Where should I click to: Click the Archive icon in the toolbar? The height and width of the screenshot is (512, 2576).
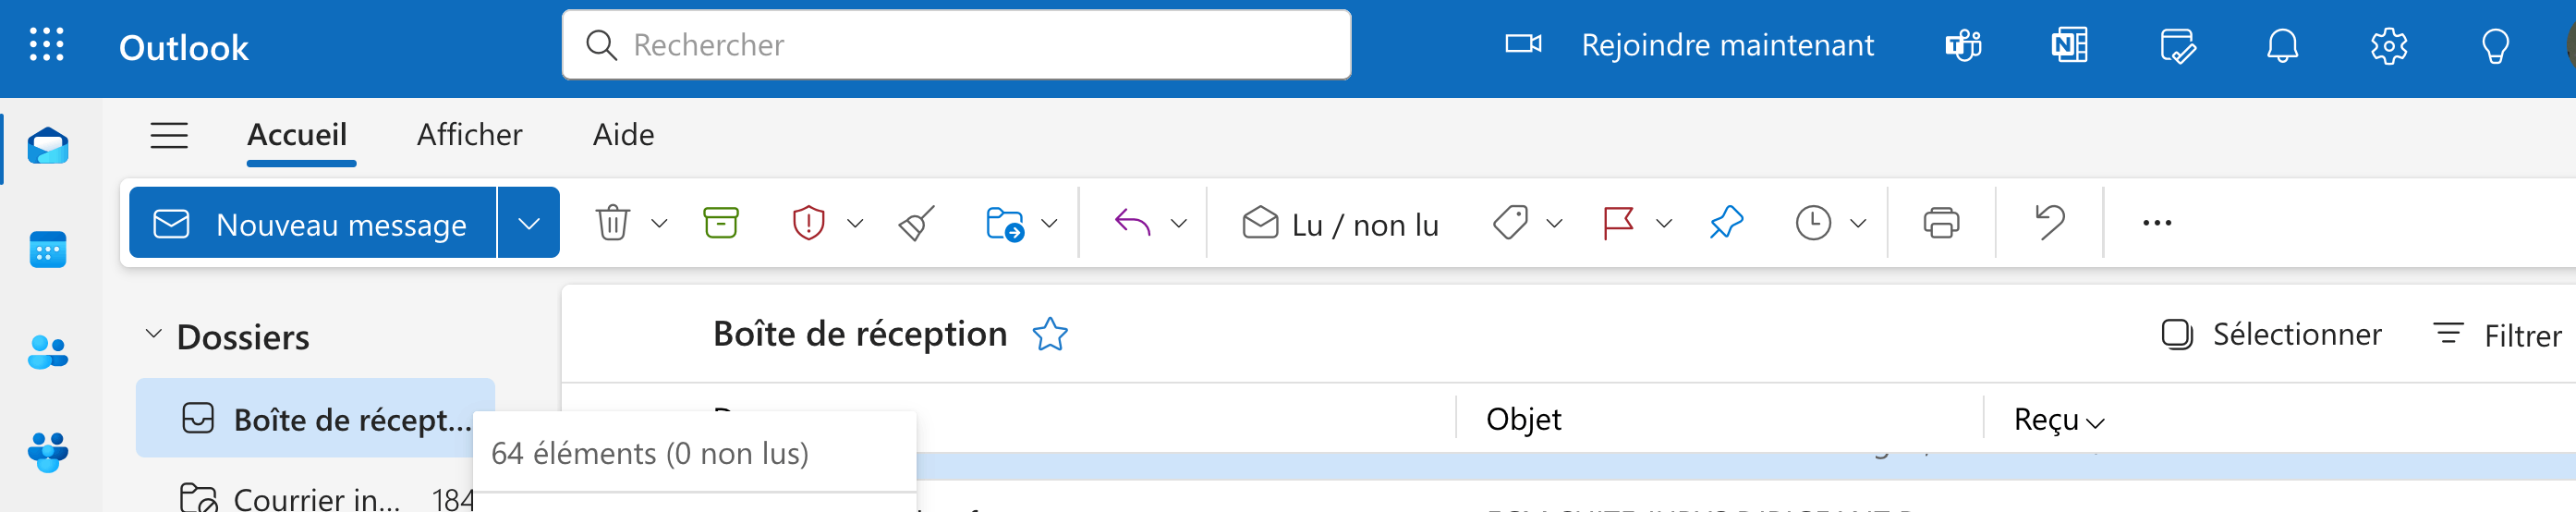point(720,223)
